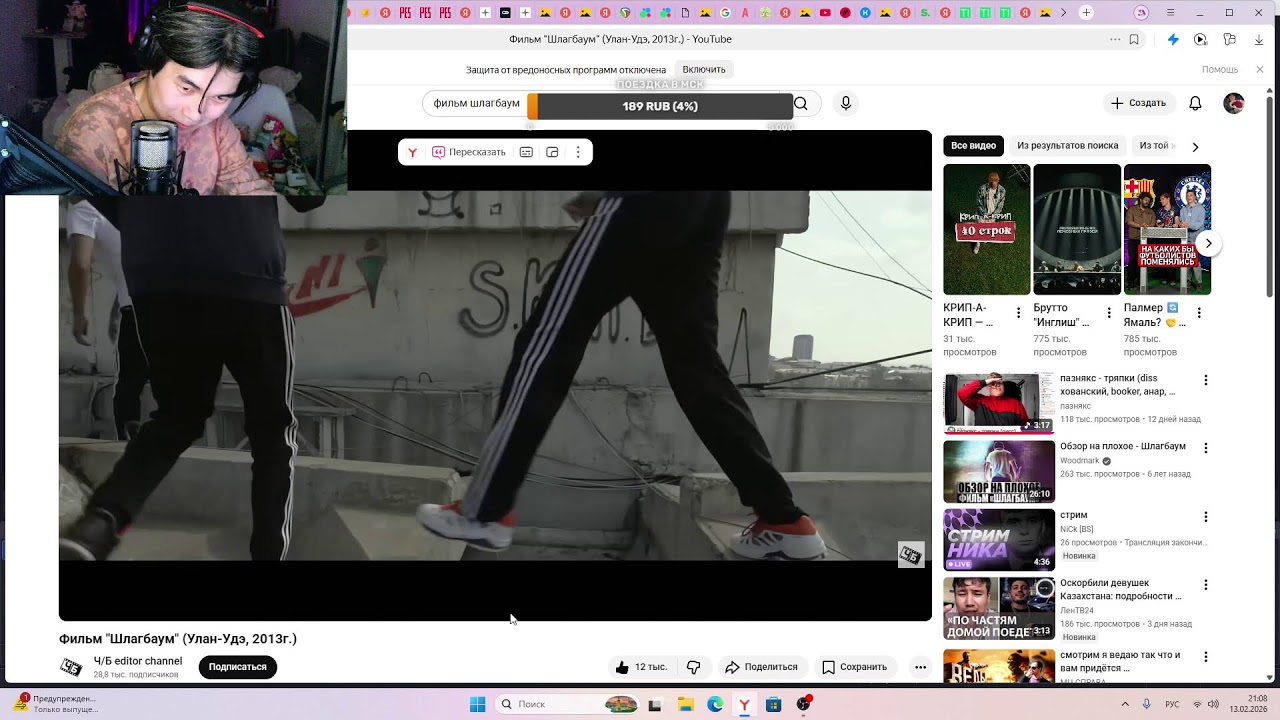
Task: Open the Ч/Б editor channel name link
Action: (138, 661)
